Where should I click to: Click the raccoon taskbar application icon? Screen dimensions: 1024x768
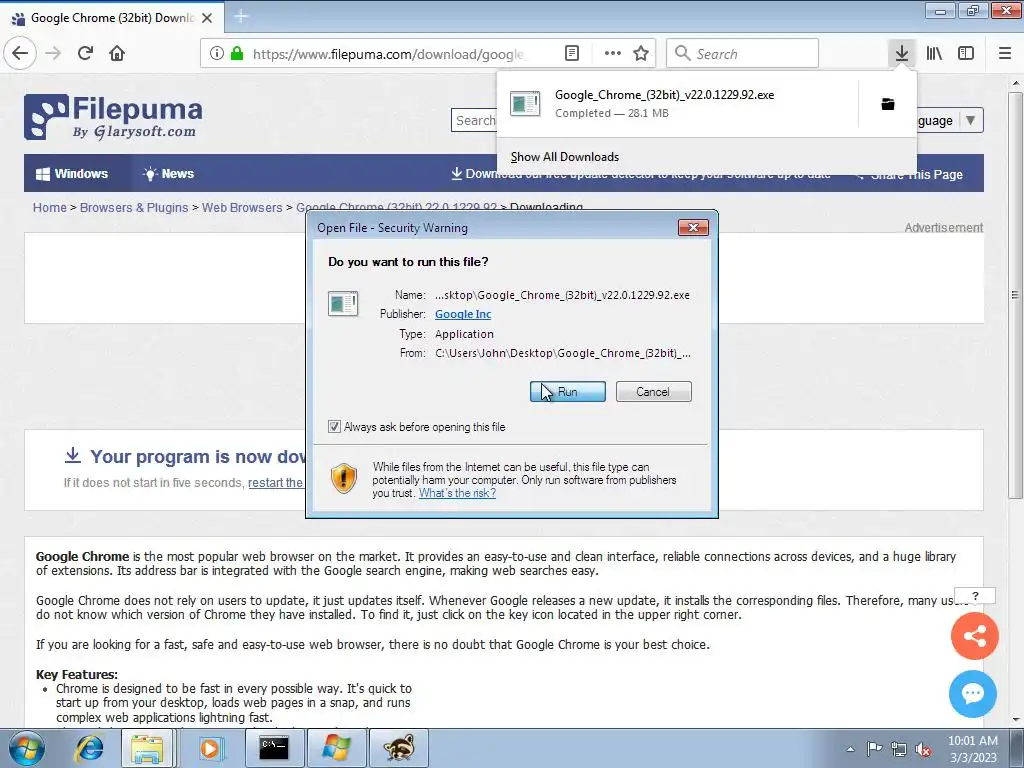[x=398, y=748]
